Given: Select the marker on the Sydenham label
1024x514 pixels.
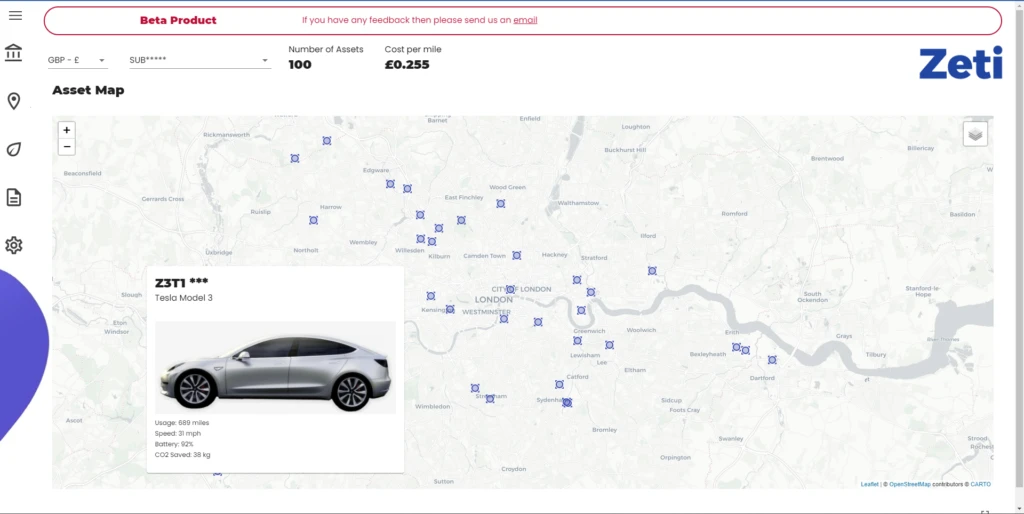Looking at the screenshot, I should 567,402.
